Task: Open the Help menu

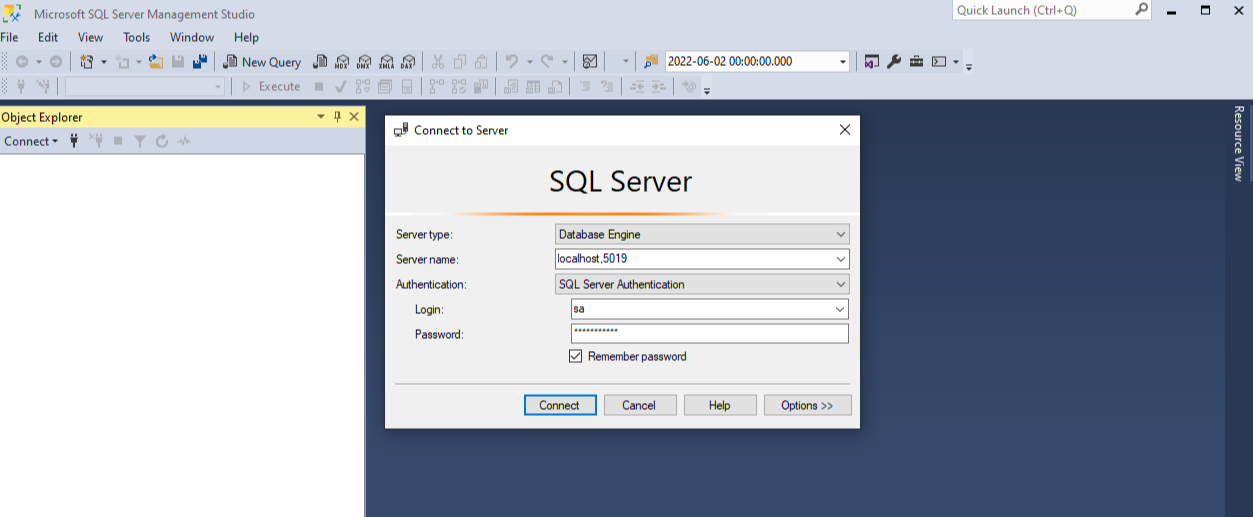Action: tap(246, 37)
